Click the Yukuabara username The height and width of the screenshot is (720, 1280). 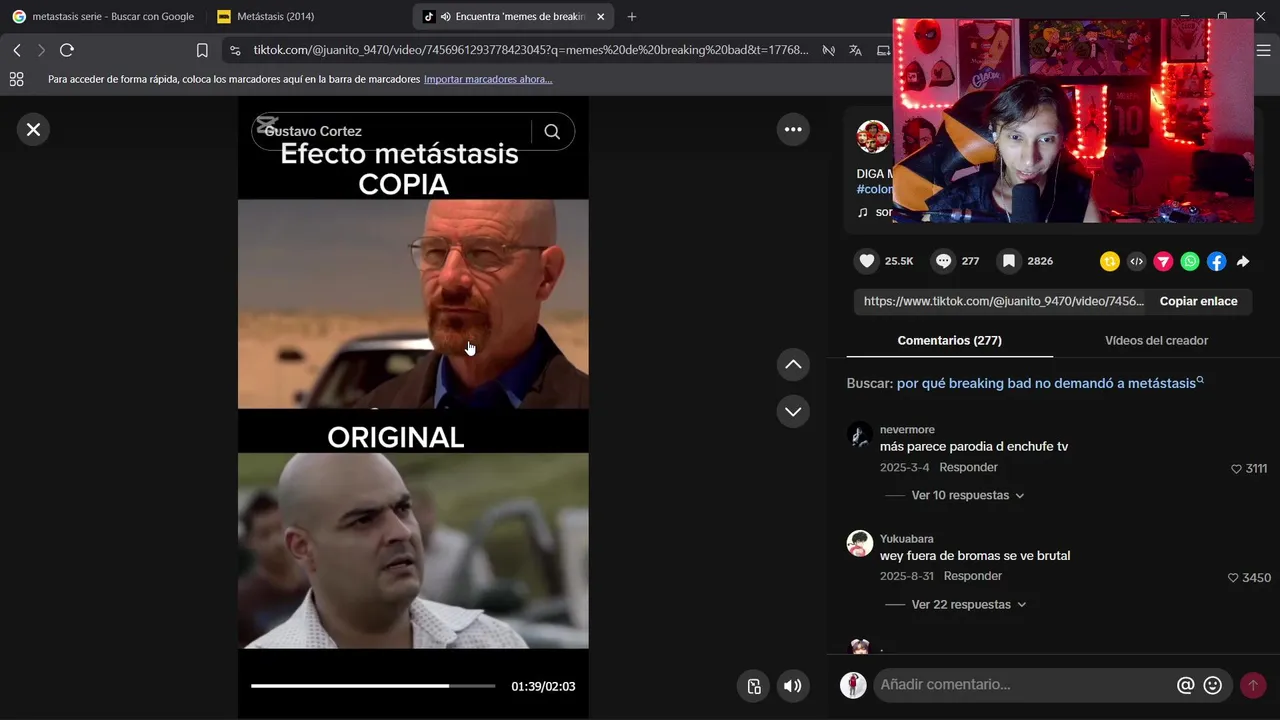click(906, 539)
